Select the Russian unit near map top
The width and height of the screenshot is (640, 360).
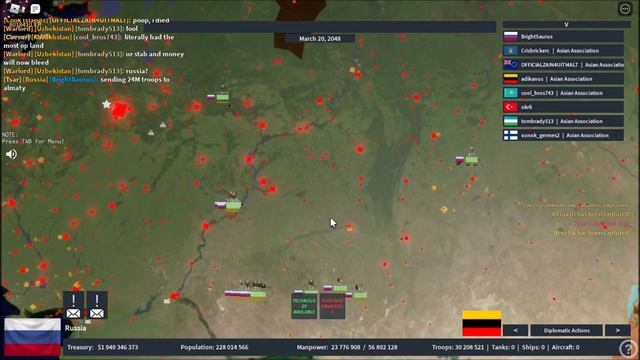click(218, 97)
